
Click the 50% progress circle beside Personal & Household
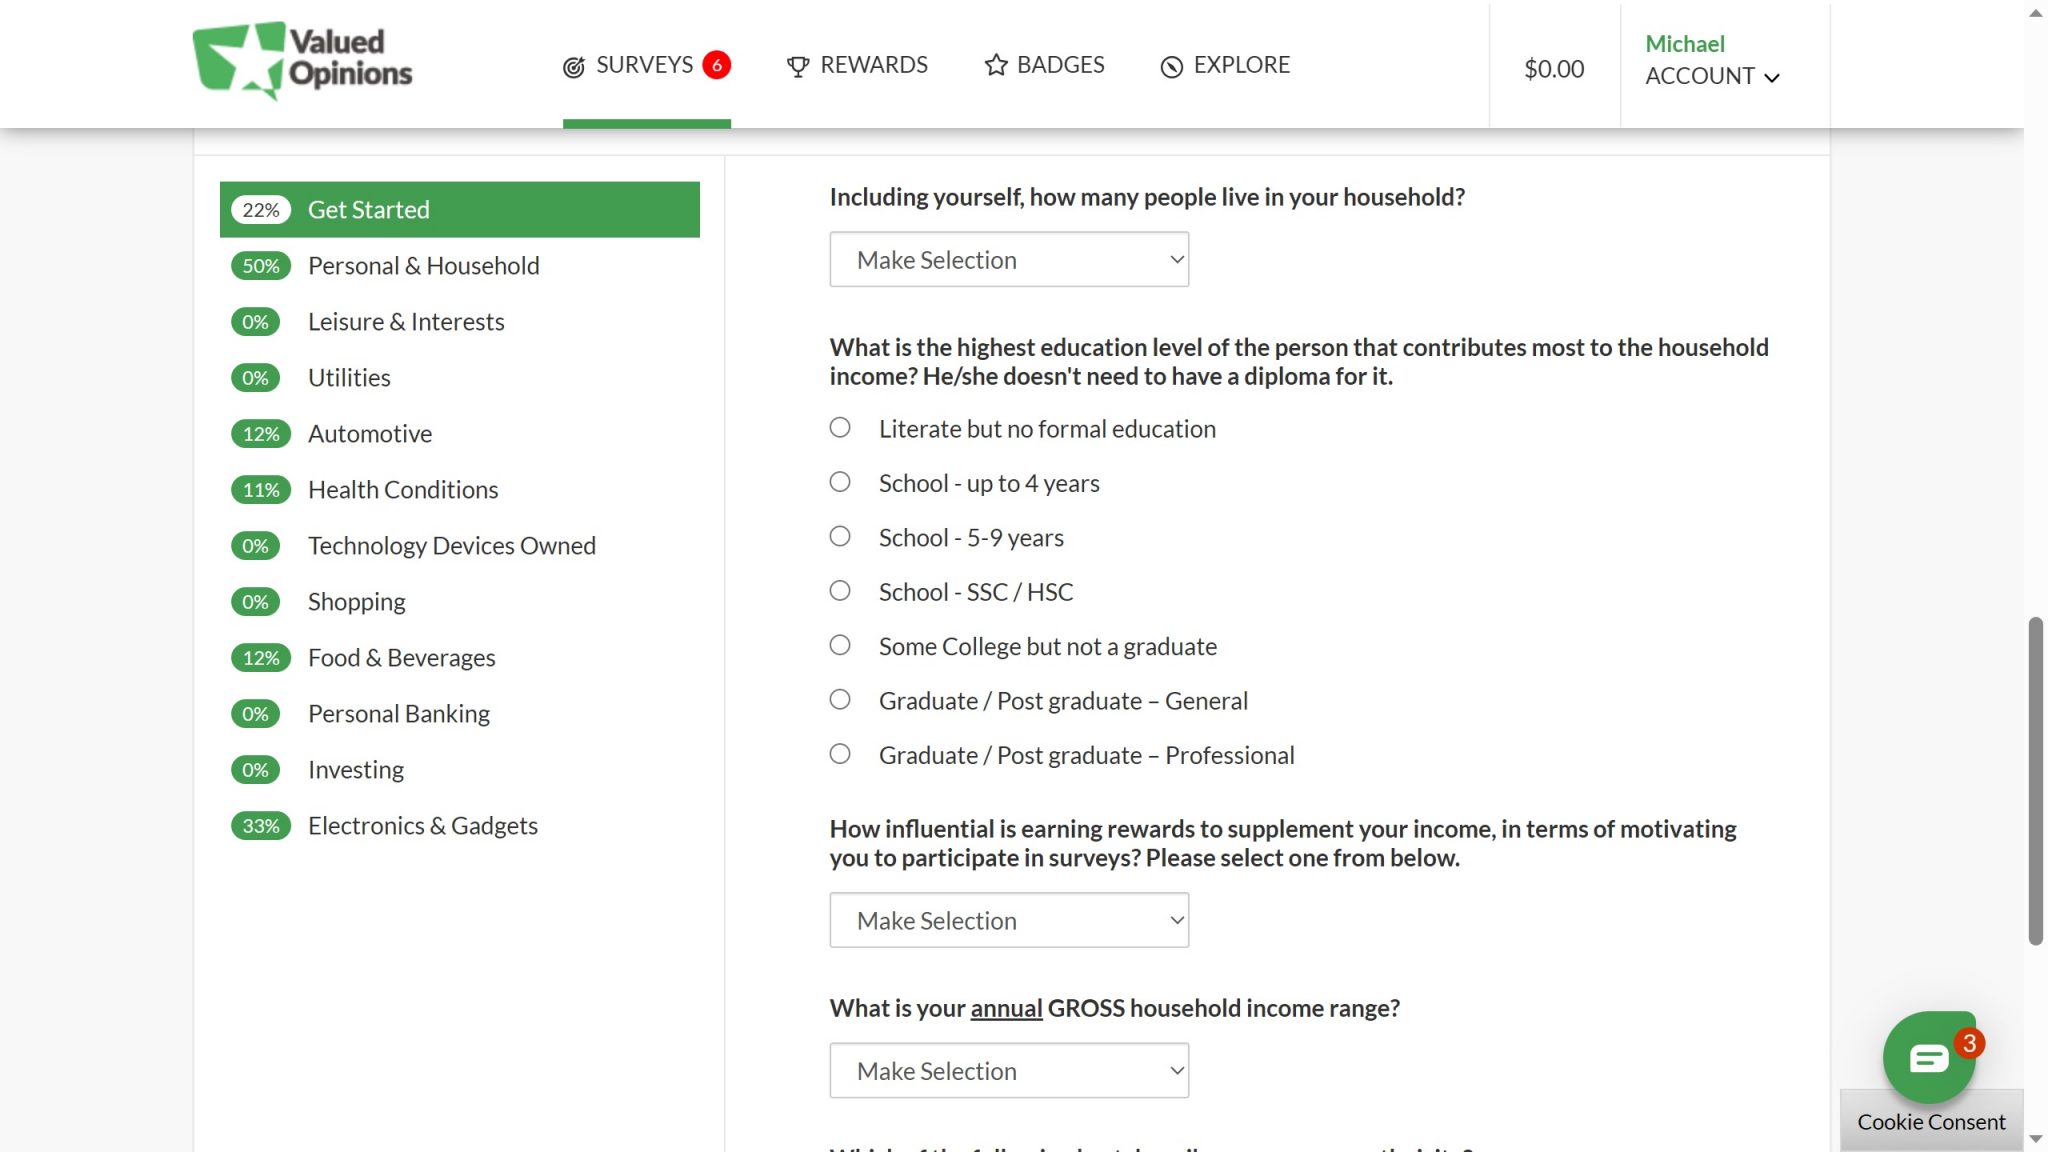pos(260,266)
